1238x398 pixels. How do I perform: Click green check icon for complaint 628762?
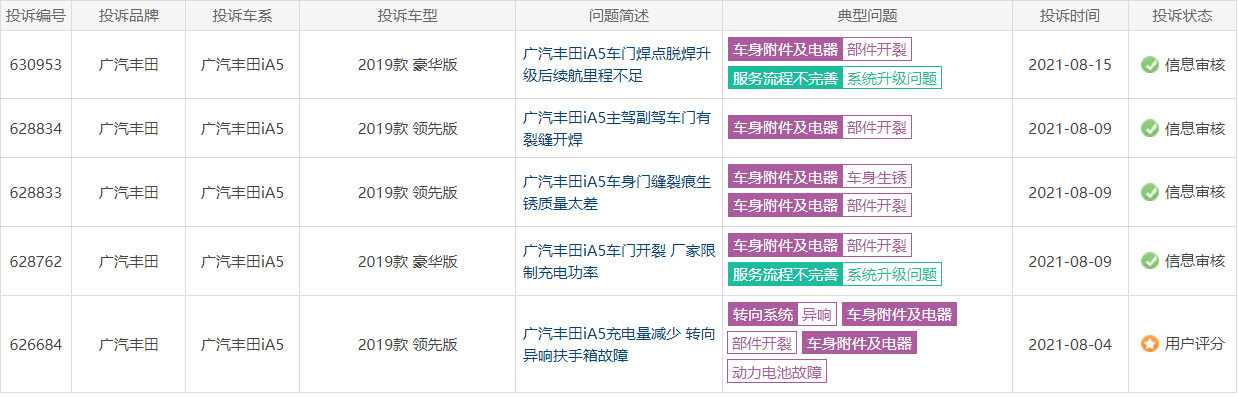1150,260
